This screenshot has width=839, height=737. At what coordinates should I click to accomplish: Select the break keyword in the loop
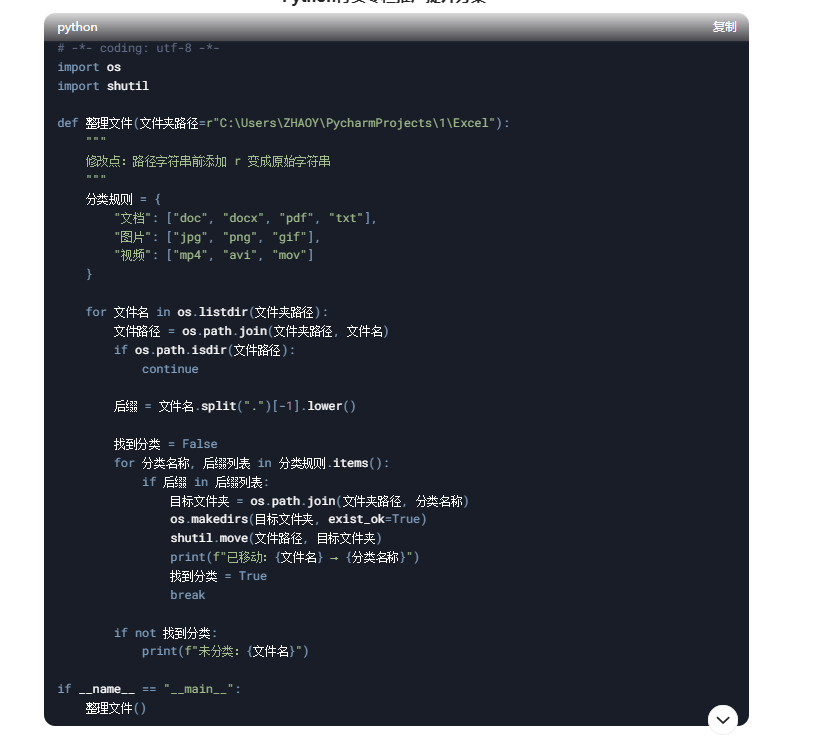pyautogui.click(x=187, y=594)
